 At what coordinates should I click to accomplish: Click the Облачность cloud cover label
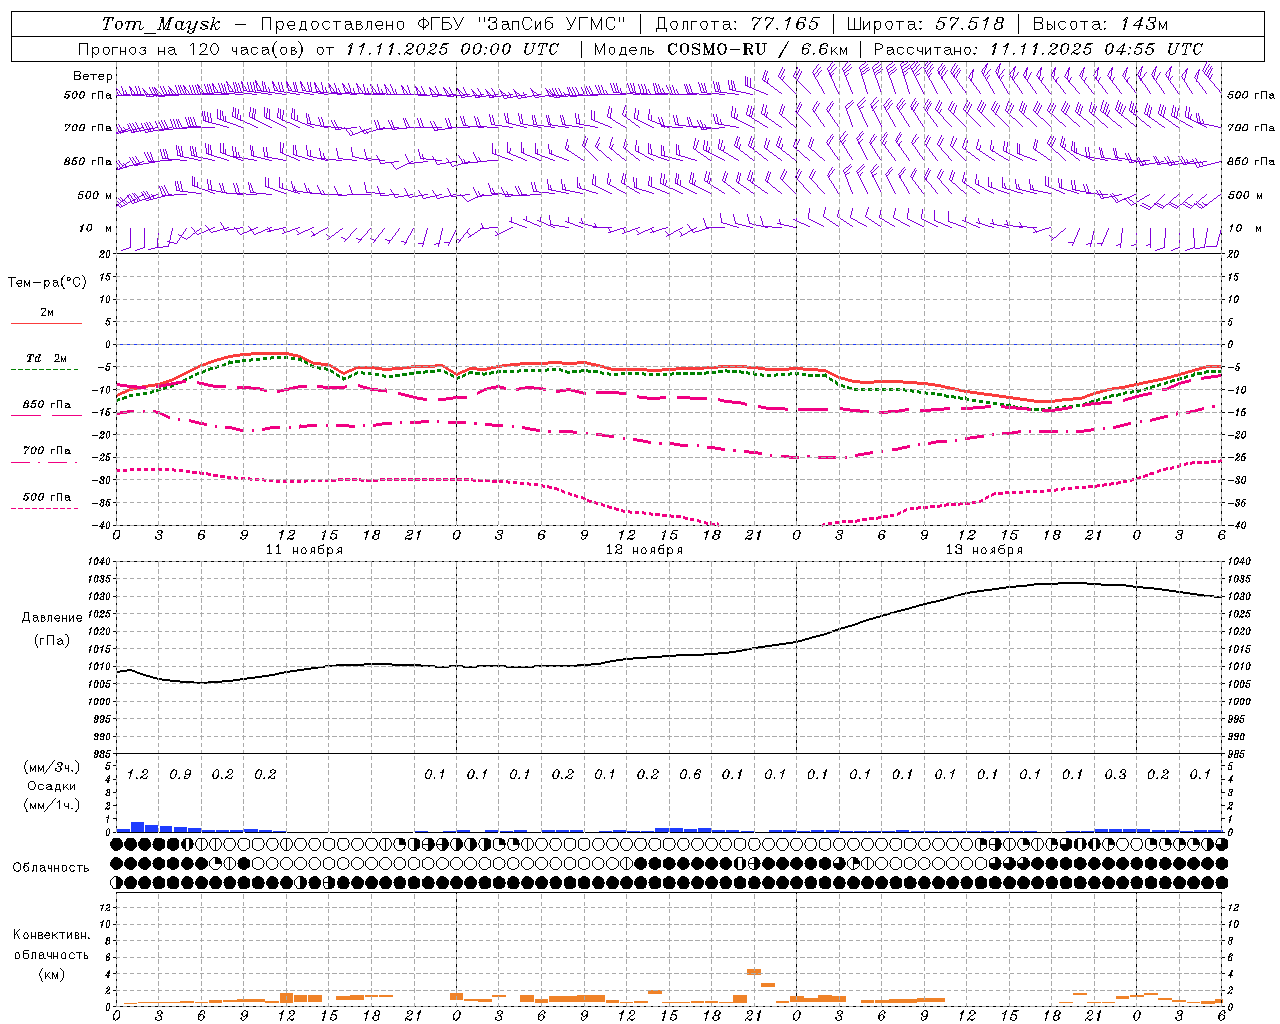coord(51,868)
